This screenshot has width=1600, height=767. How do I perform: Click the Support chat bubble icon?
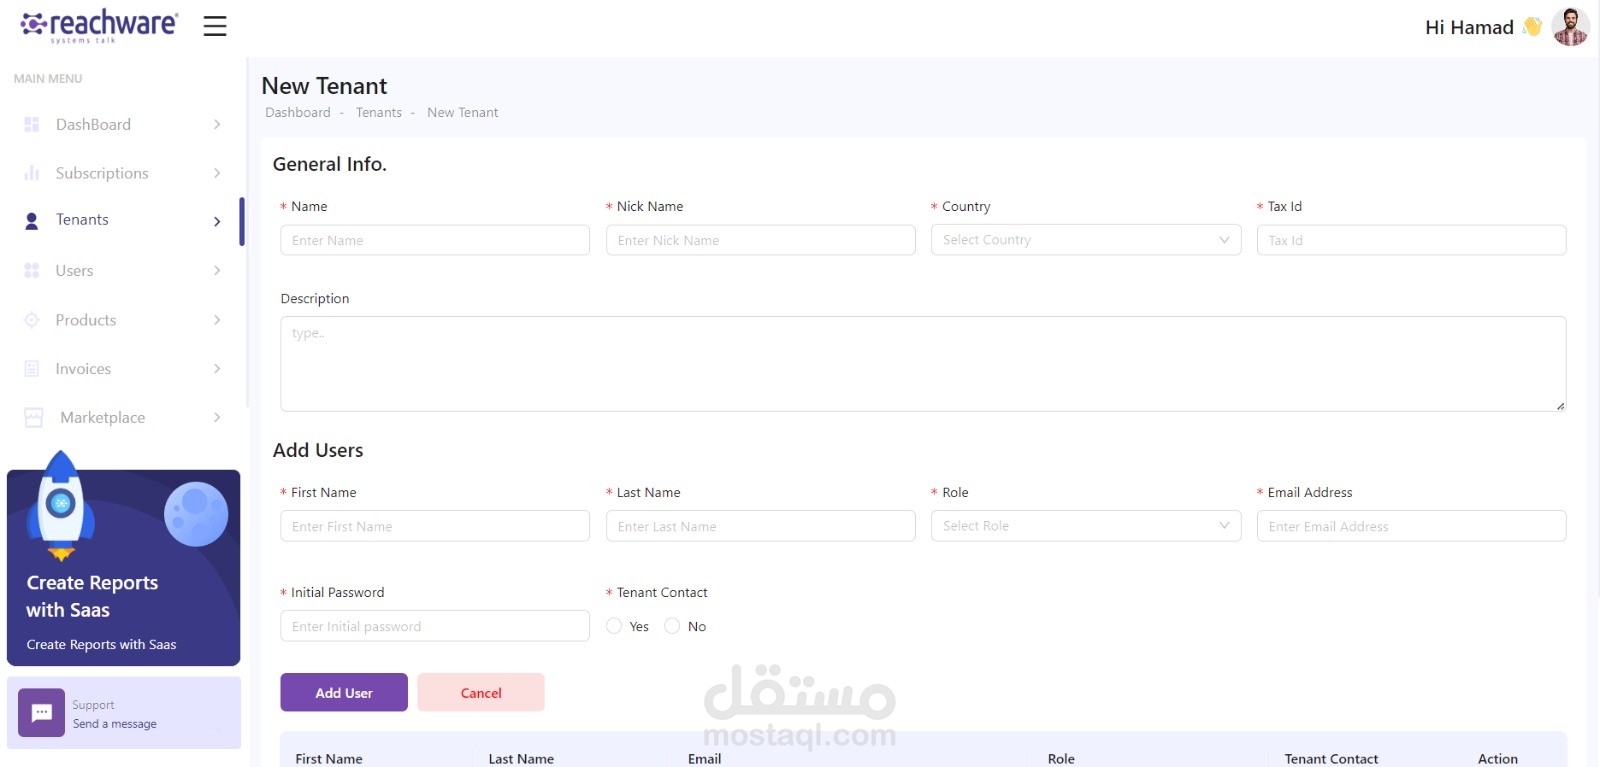[x=42, y=713]
